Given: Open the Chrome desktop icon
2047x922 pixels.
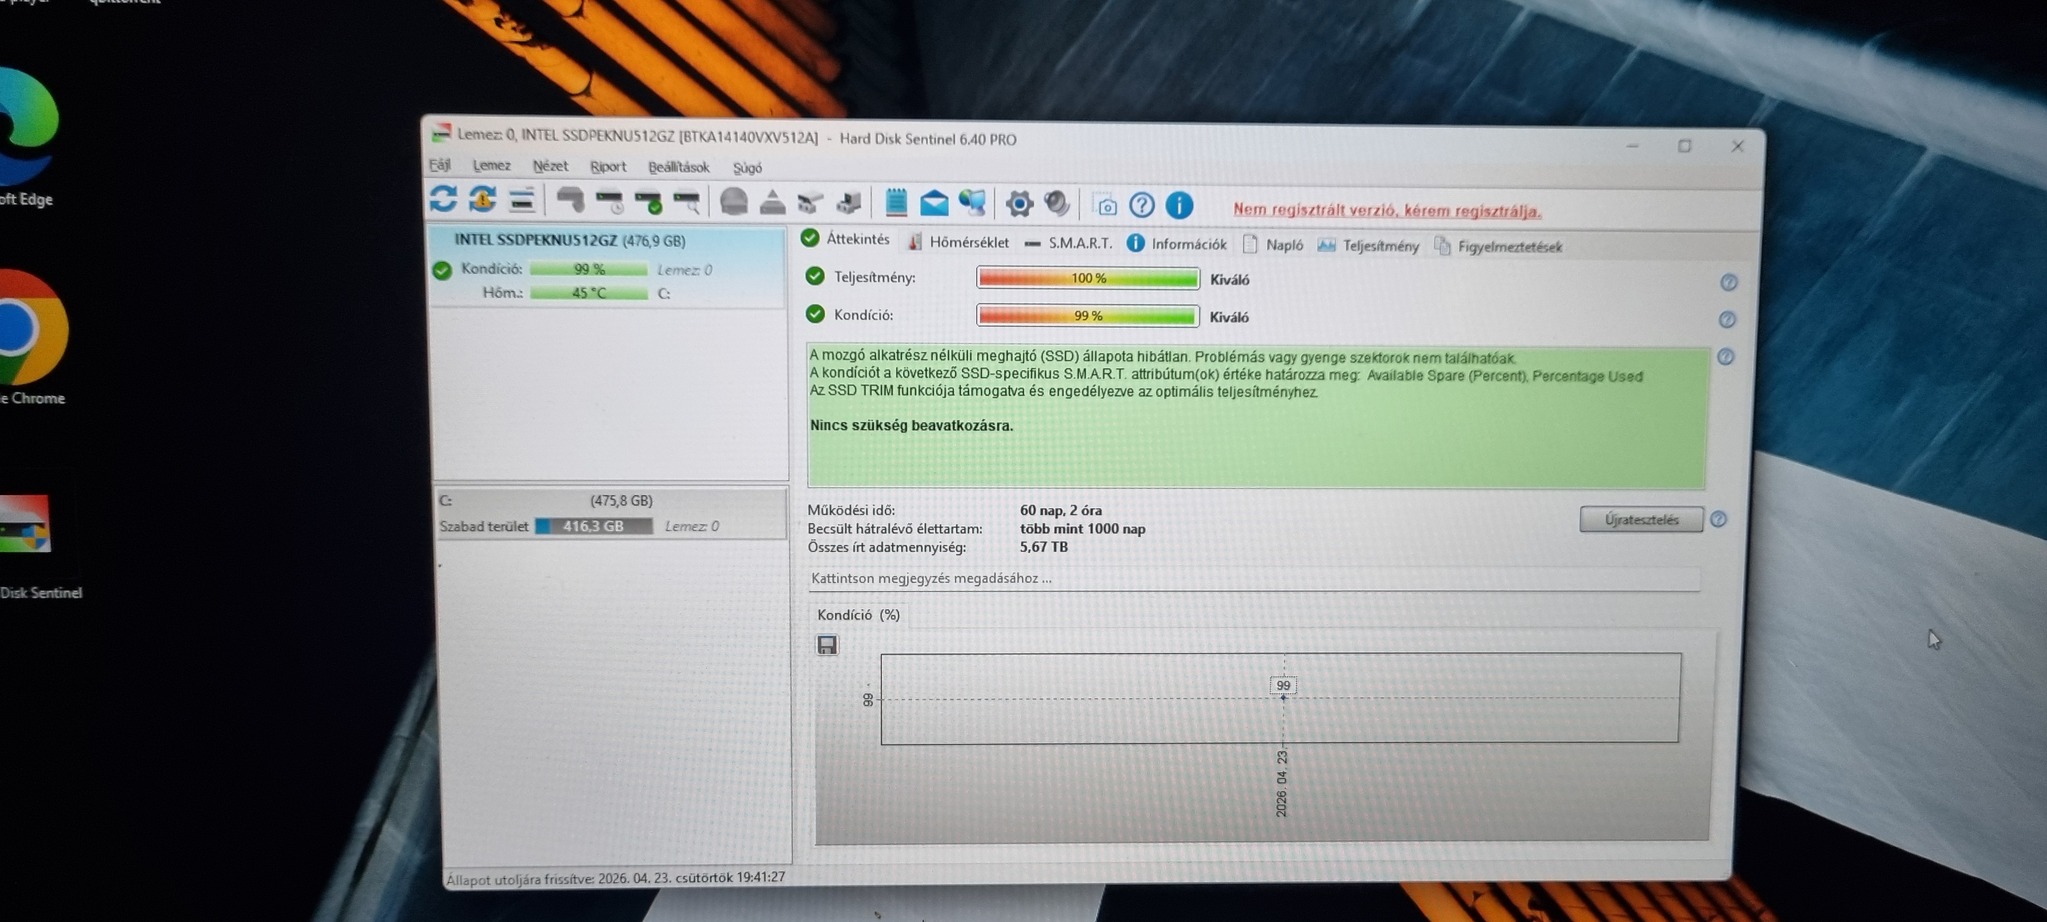Looking at the screenshot, I should tap(32, 338).
